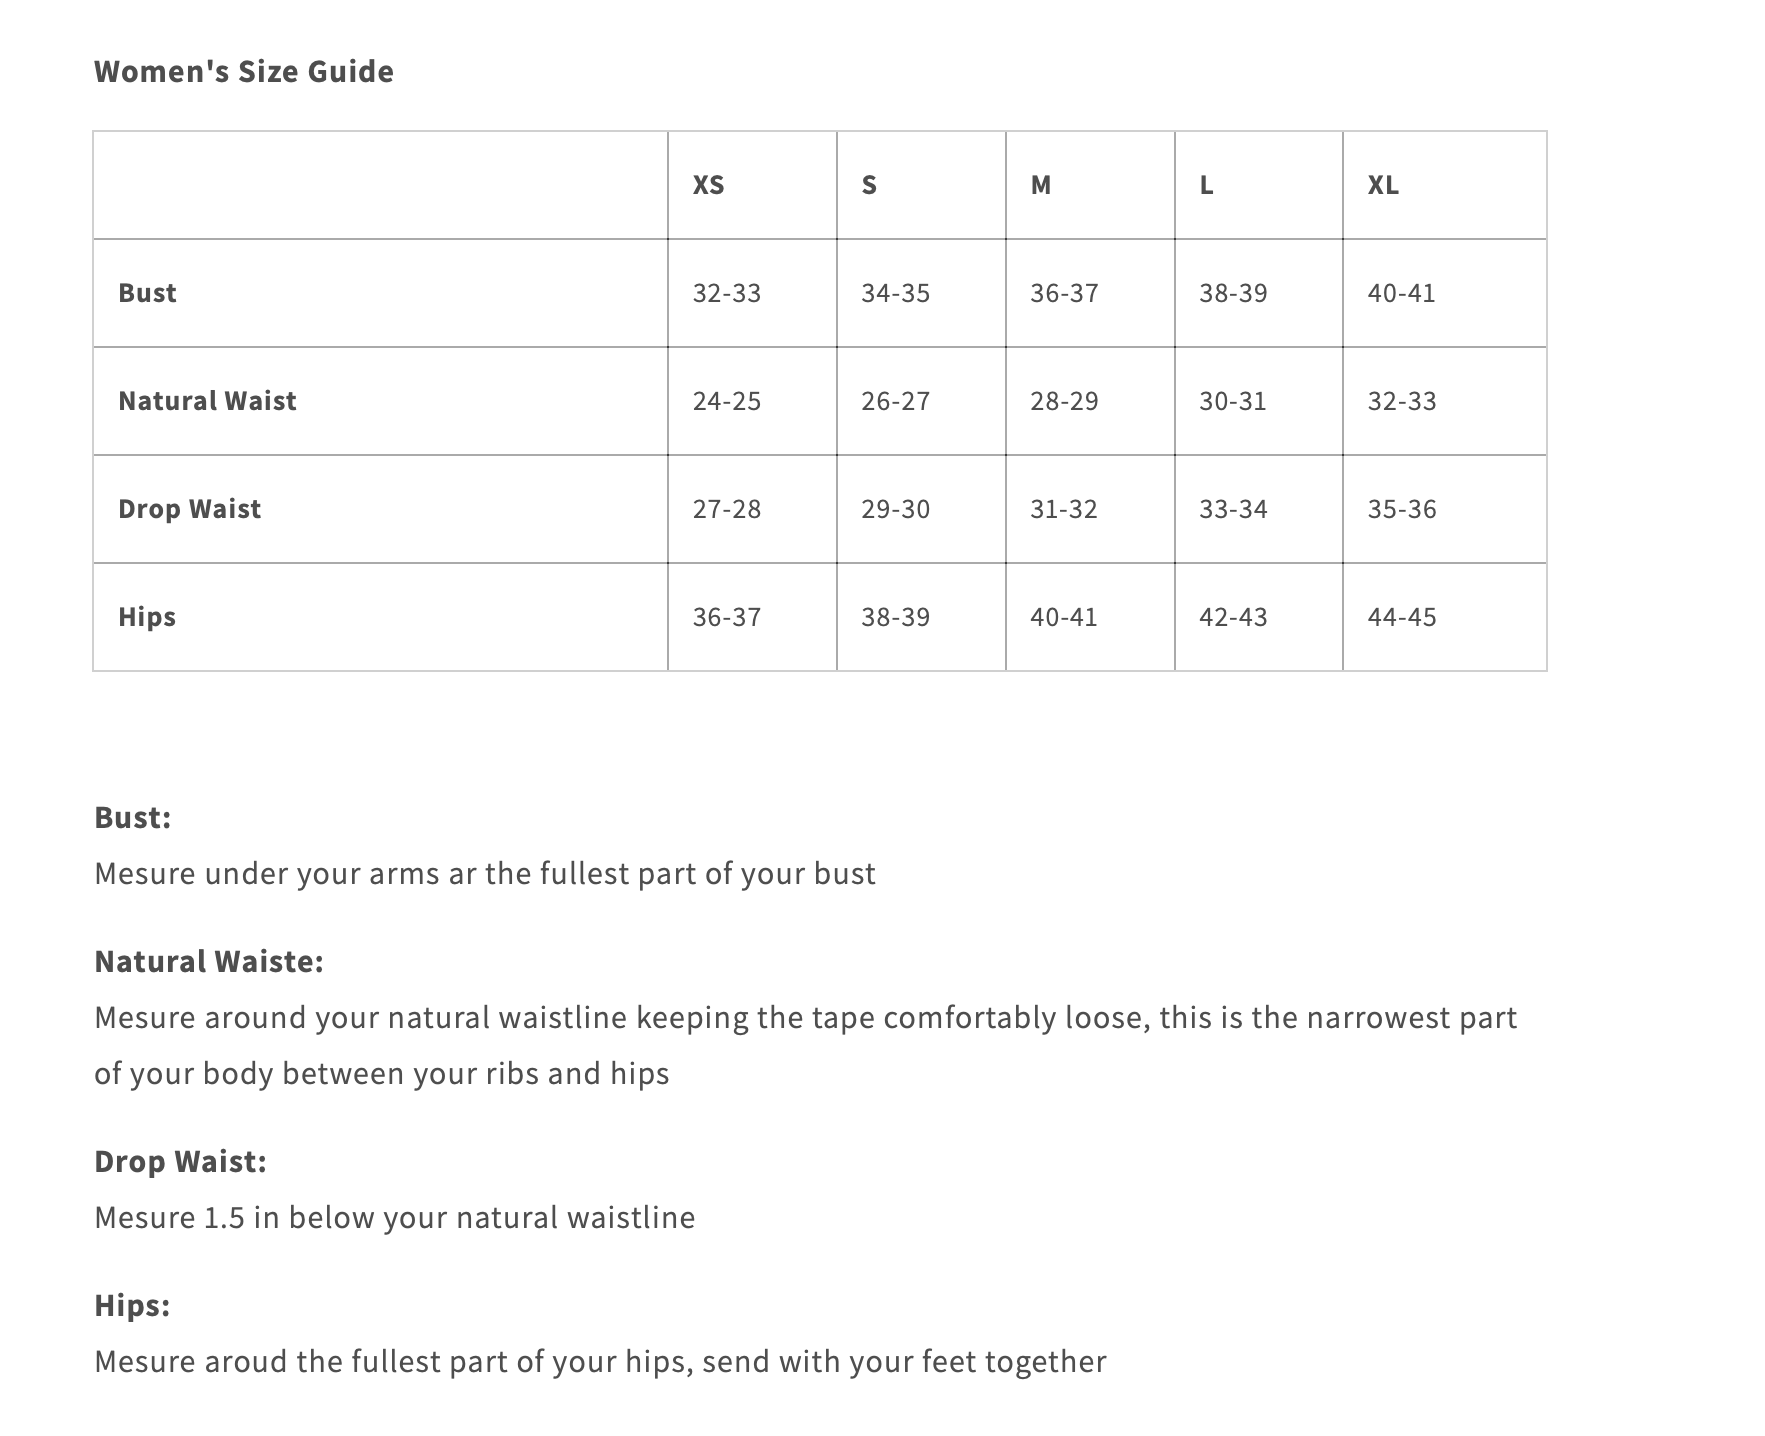Image resolution: width=1765 pixels, height=1436 pixels.
Task: Click the Bust: description heading below table
Action: tap(133, 817)
